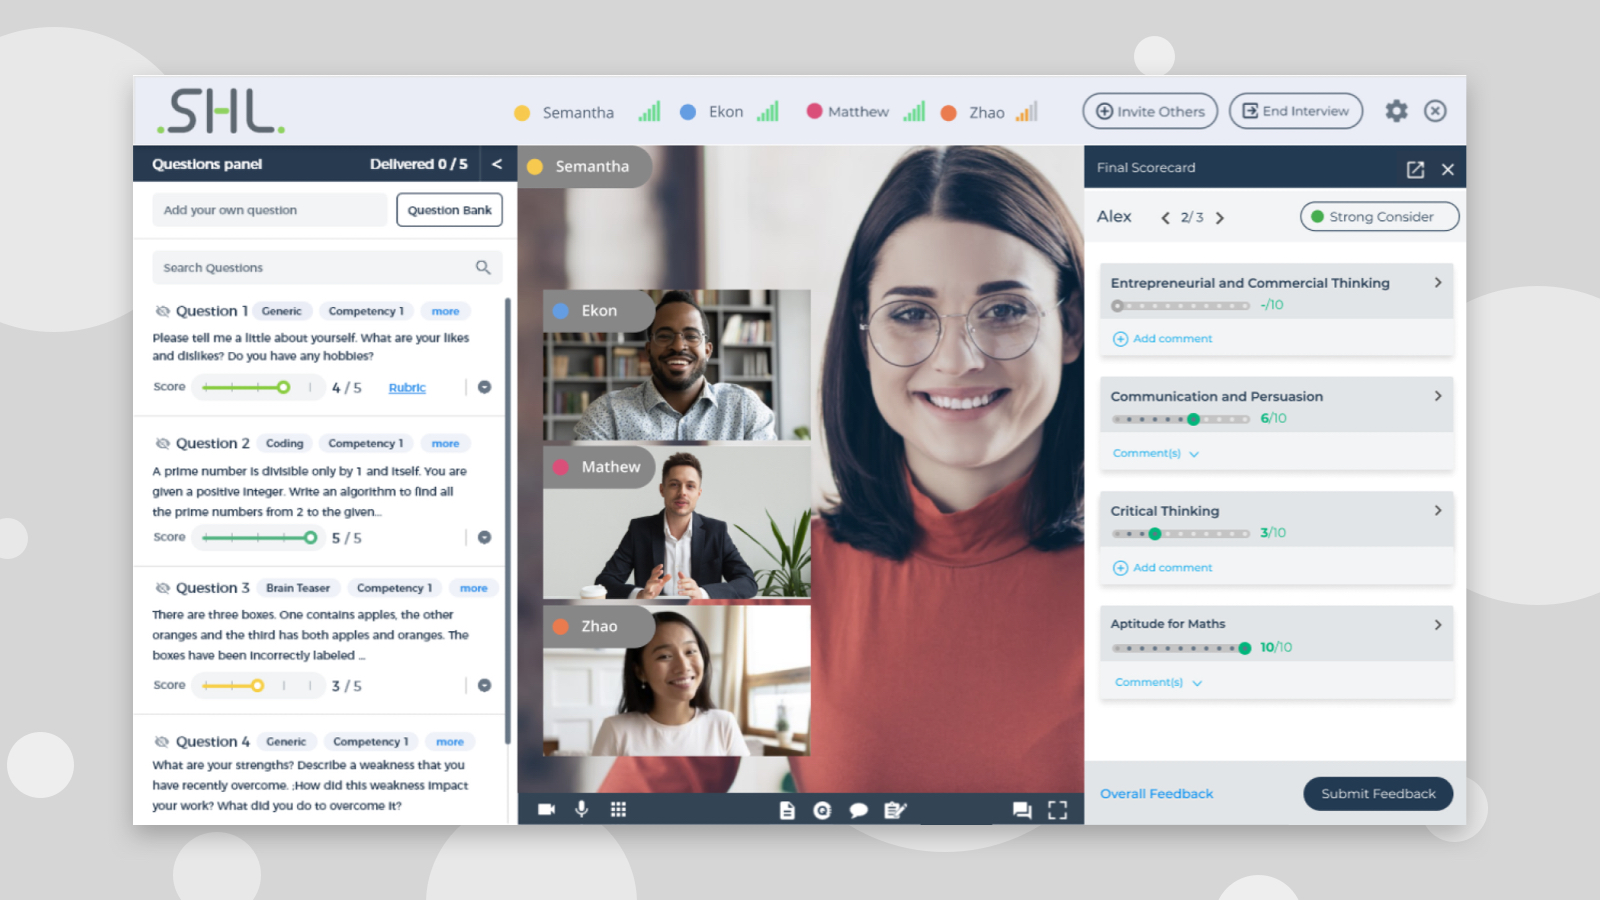This screenshot has height=900, width=1600.
Task: Open the Question Bank
Action: pos(449,210)
